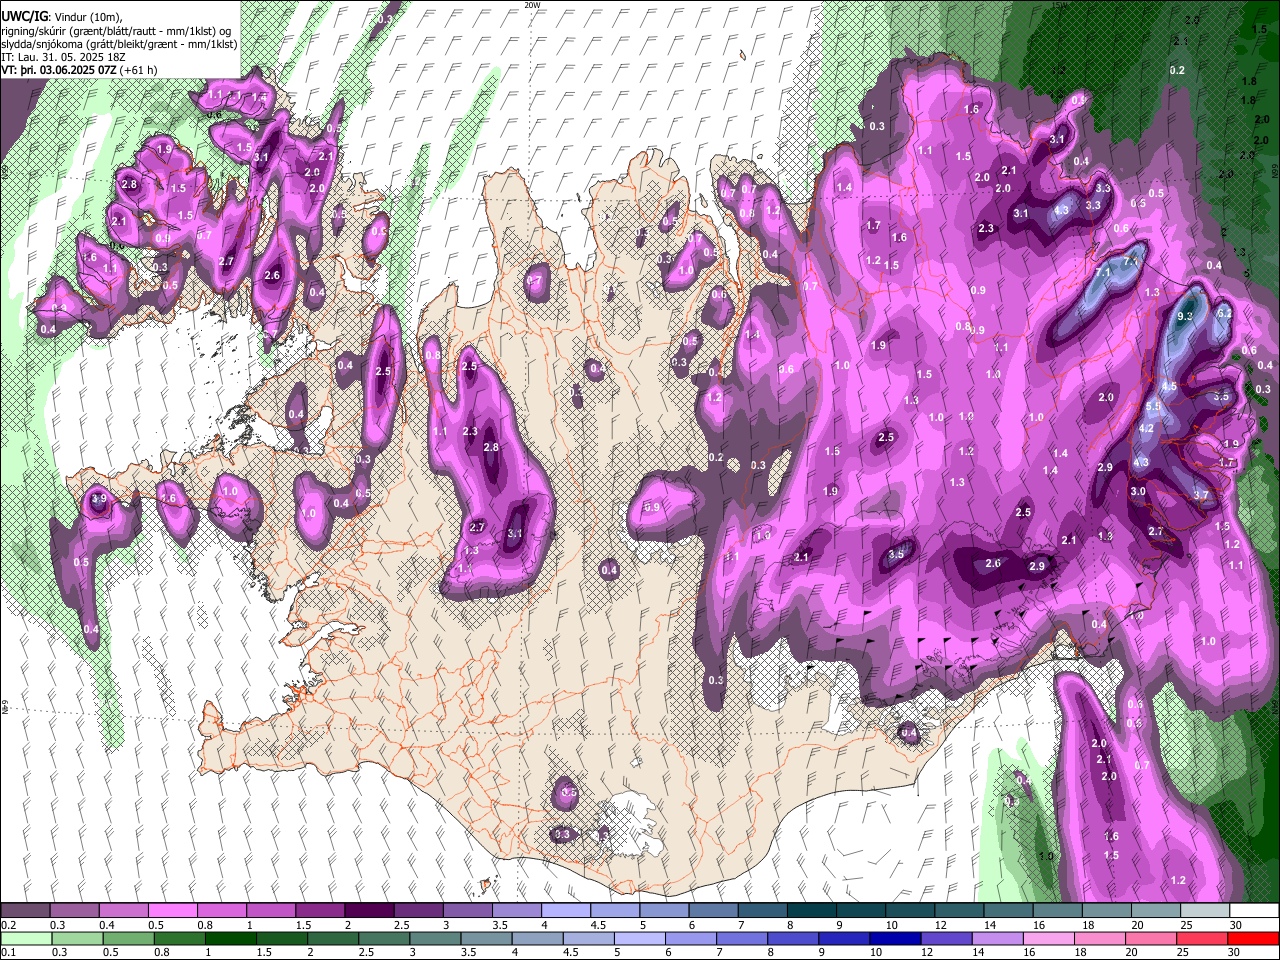The height and width of the screenshot is (960, 1280).
Task: Click the white 30 swatch in top legend row
Action: (x=1254, y=910)
